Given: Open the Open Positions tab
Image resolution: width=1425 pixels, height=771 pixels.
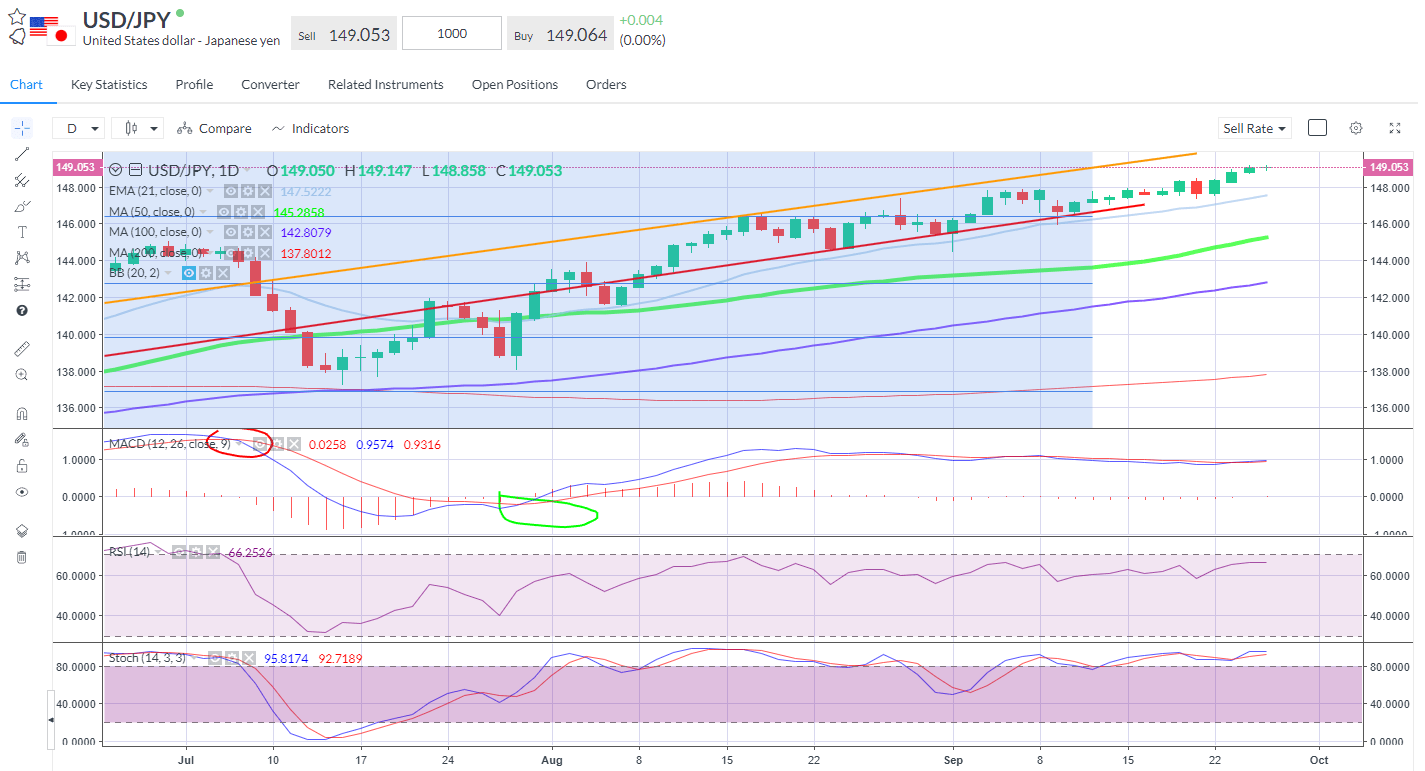Looking at the screenshot, I should (x=515, y=85).
